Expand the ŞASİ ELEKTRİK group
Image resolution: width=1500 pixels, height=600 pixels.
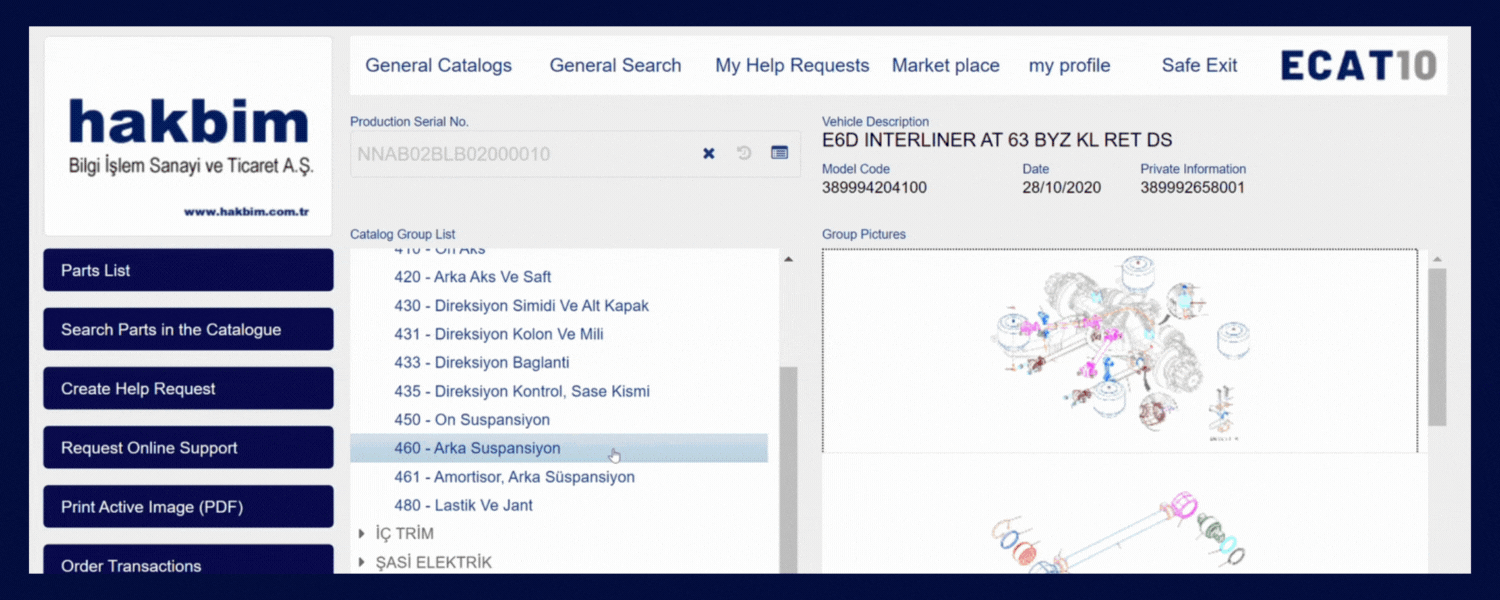click(x=362, y=563)
